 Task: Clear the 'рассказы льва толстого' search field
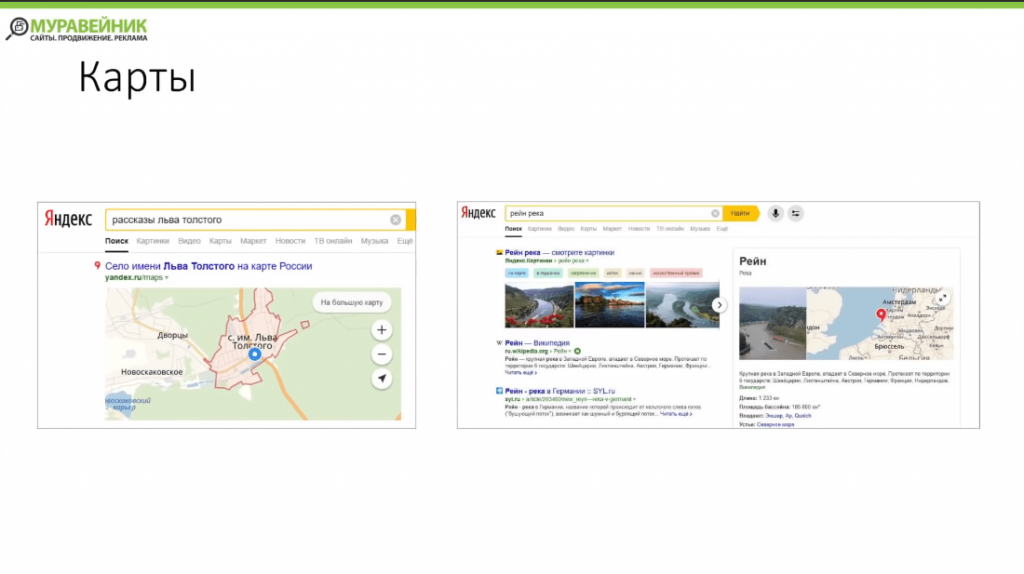pyautogui.click(x=395, y=220)
